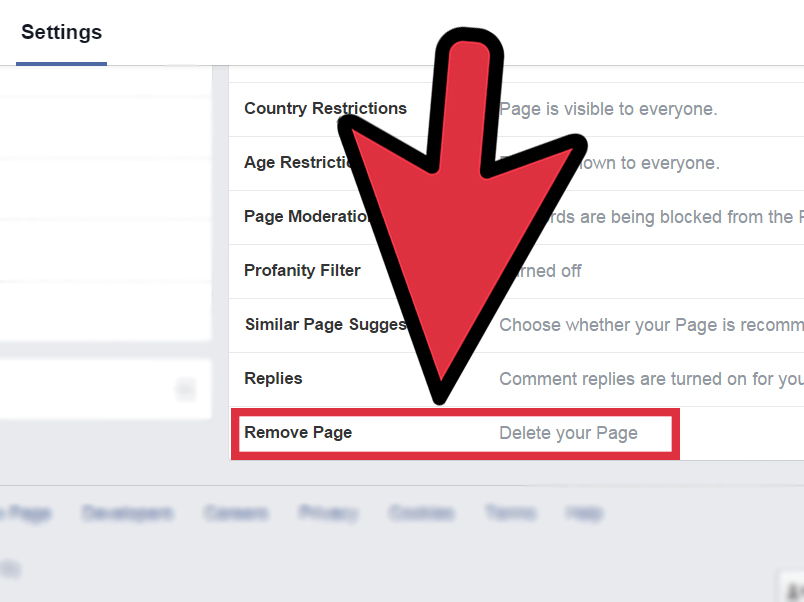Click 'Comment replies are turned on' description
The height and width of the screenshot is (602, 804).
coord(651,379)
